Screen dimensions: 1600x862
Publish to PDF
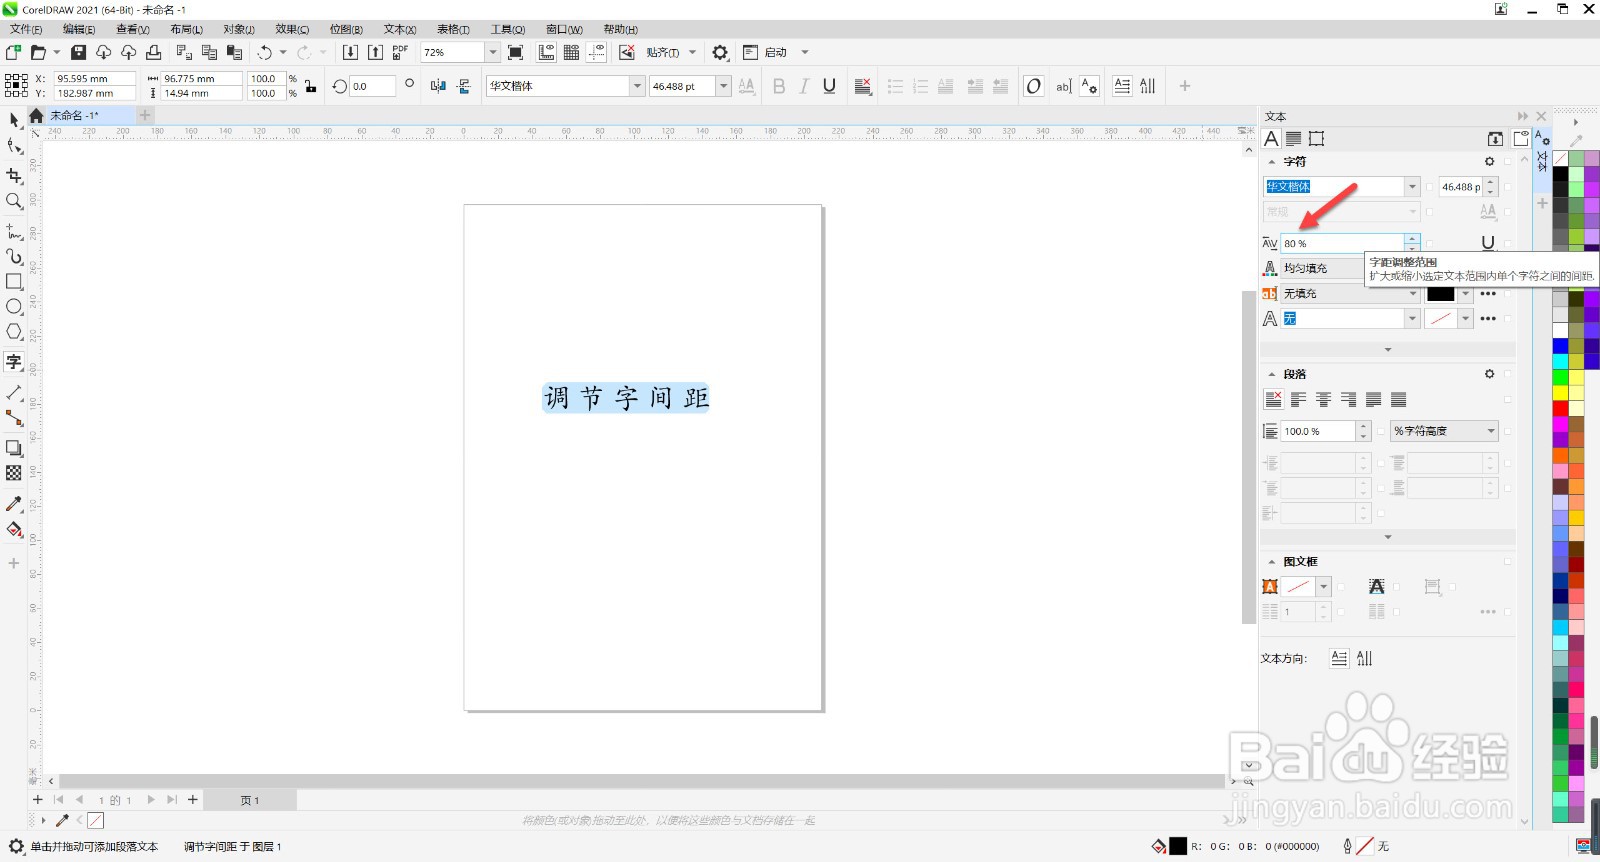[400, 52]
